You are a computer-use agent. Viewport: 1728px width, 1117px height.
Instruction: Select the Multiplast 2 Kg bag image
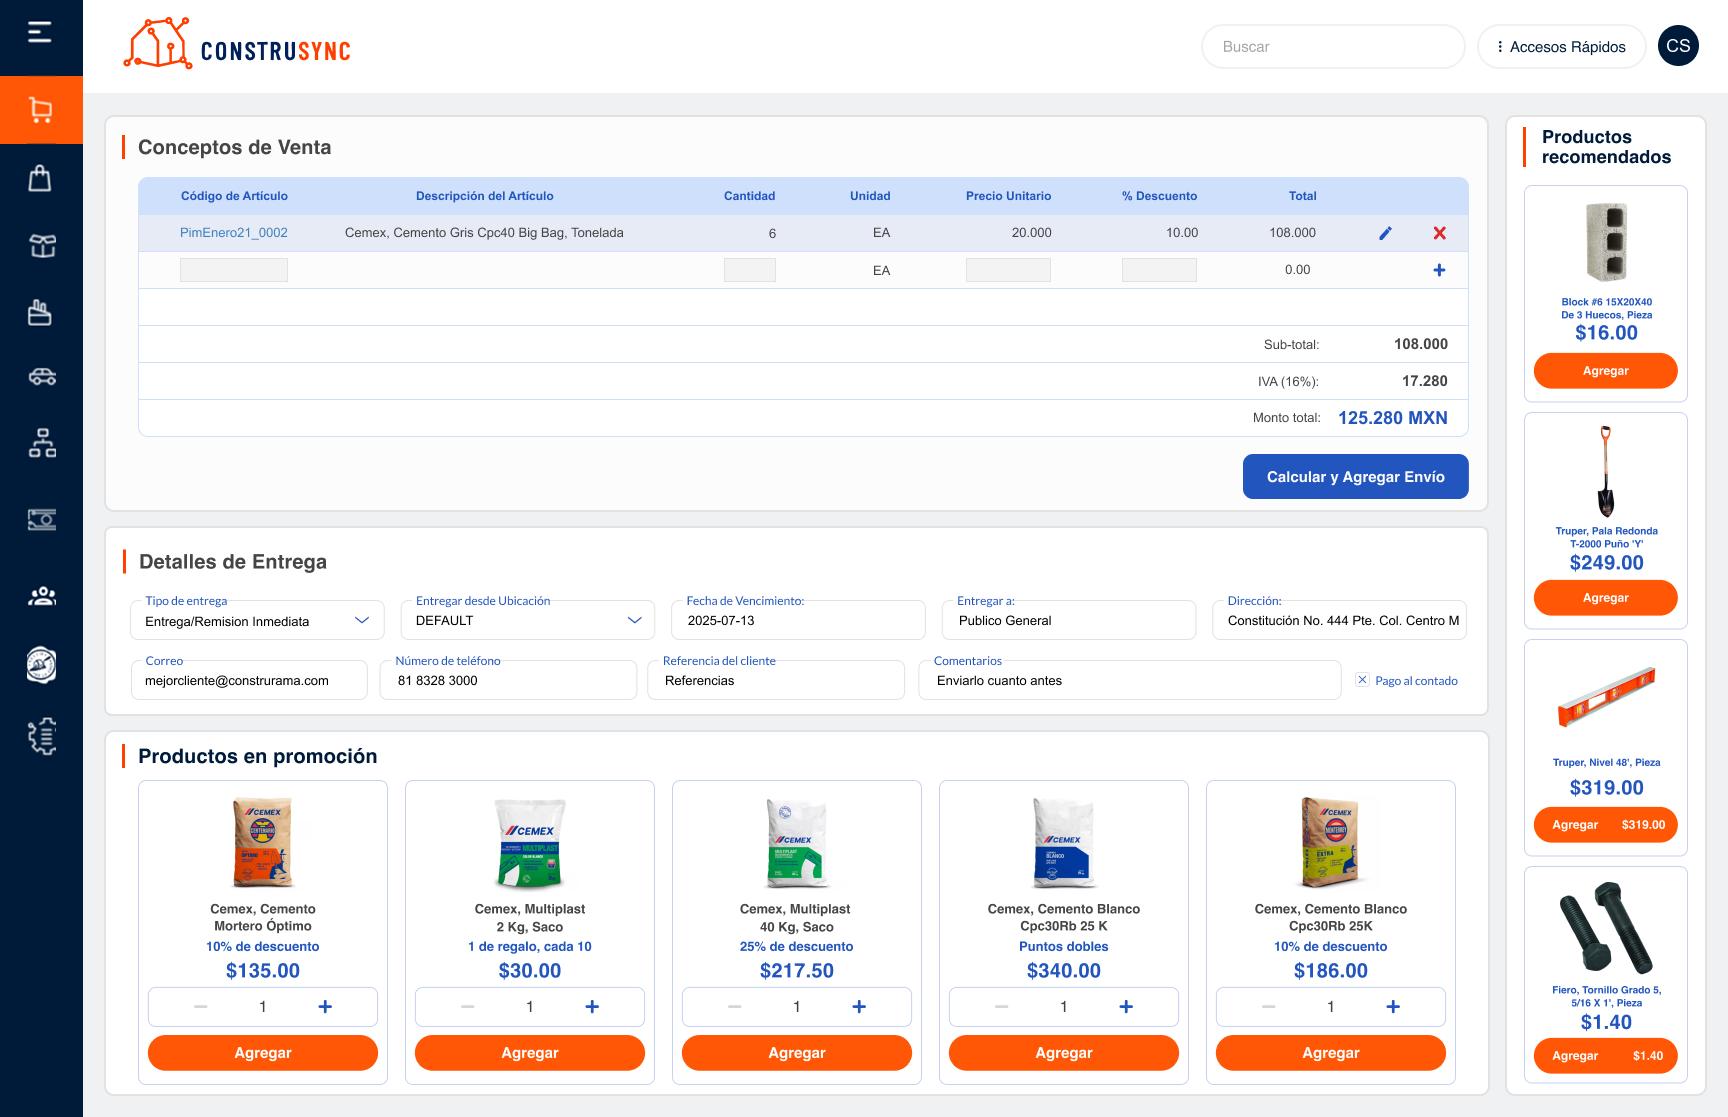coord(530,842)
